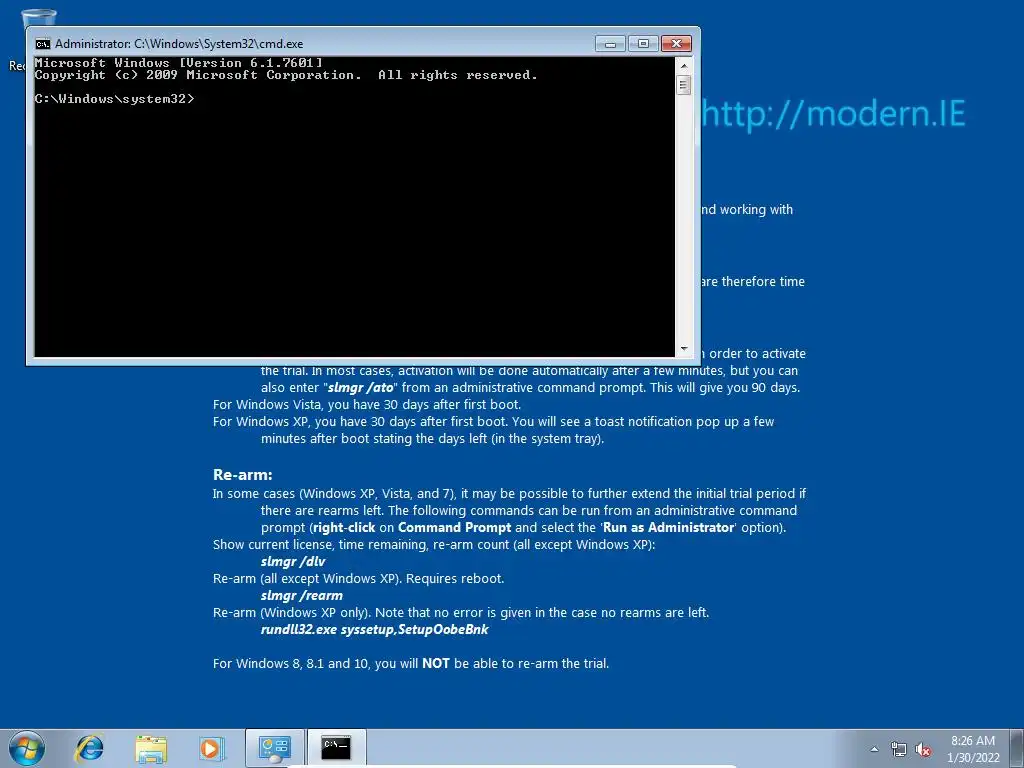
Task: Launch Internet Explorer from the taskbar
Action: pos(89,748)
